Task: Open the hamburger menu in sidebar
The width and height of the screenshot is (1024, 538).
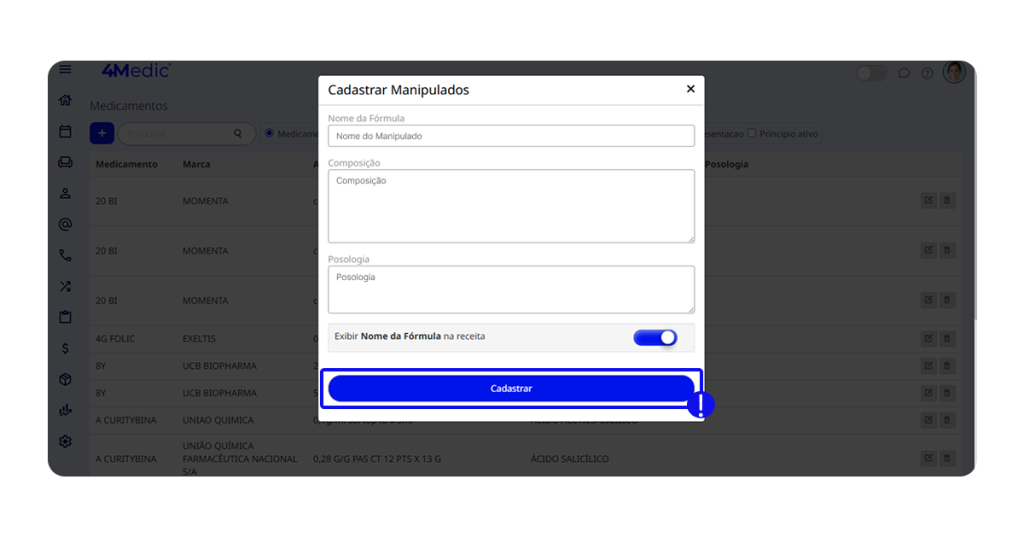Action: (65, 70)
